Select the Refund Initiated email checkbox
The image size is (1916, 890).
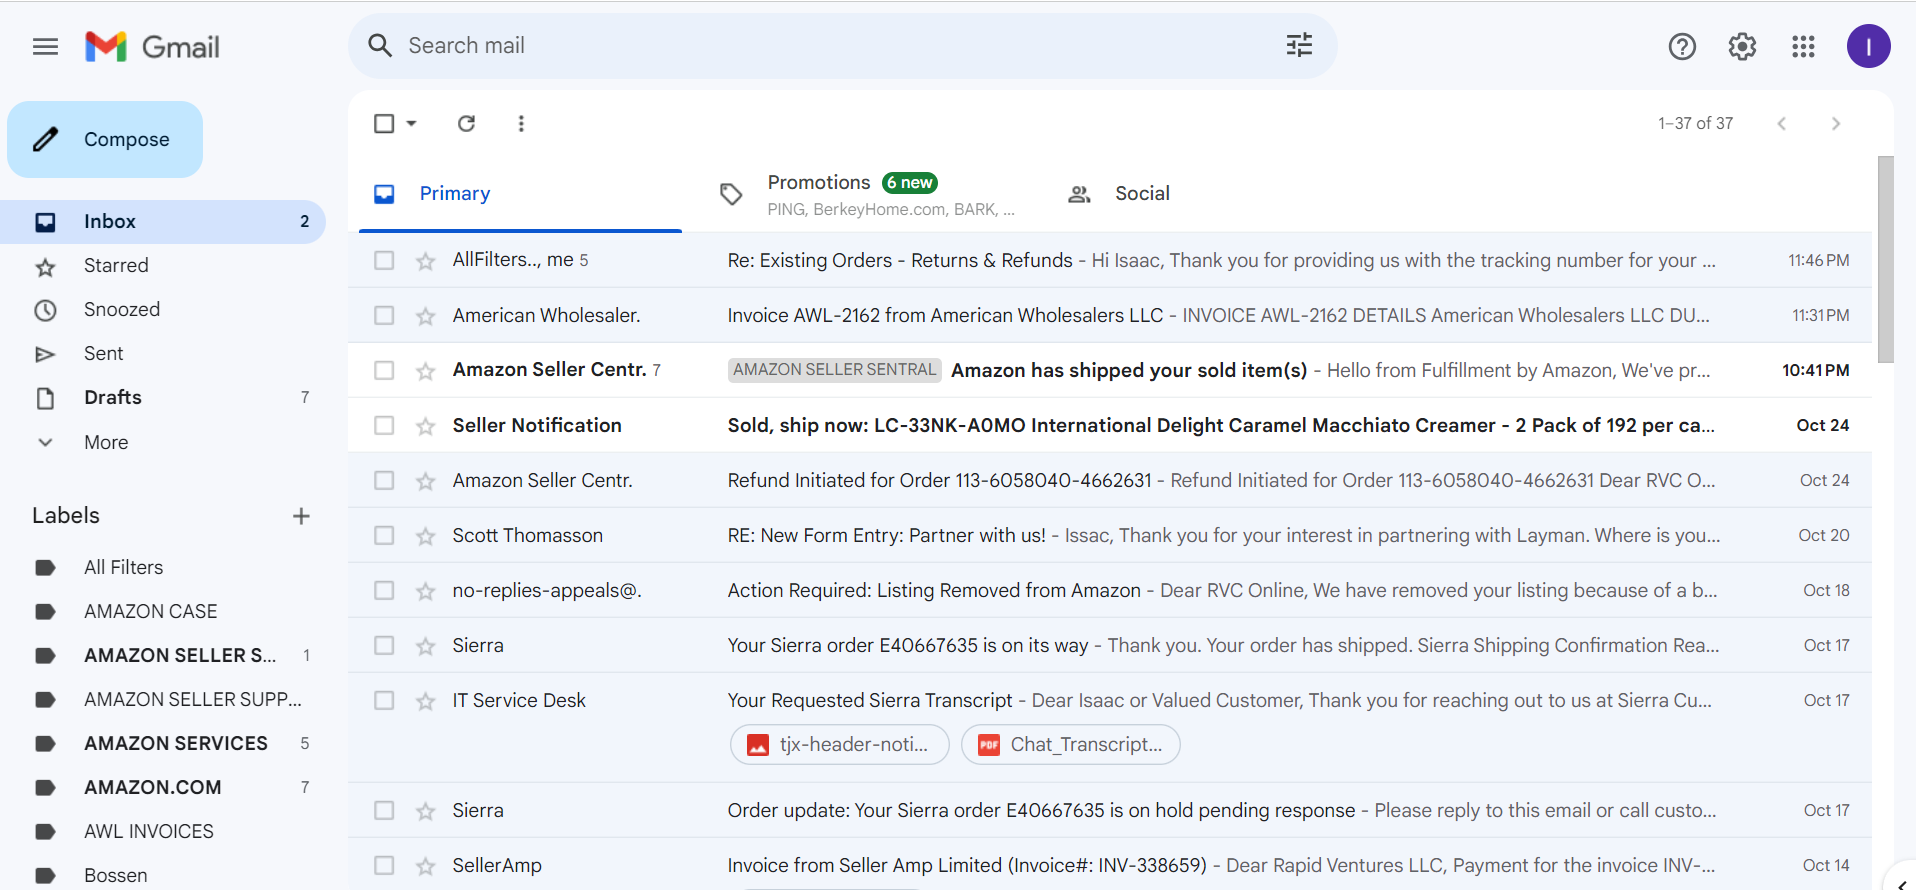tap(384, 480)
